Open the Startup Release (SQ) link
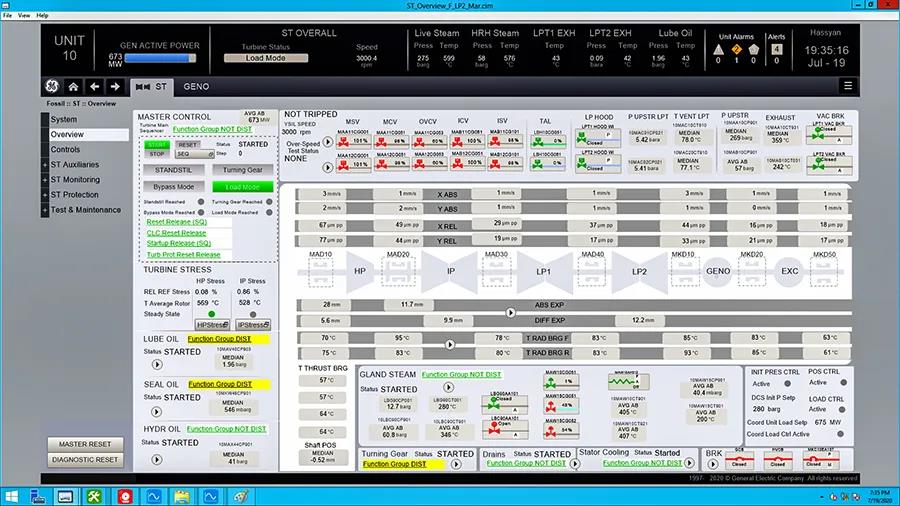The height and width of the screenshot is (506, 900). coord(179,243)
